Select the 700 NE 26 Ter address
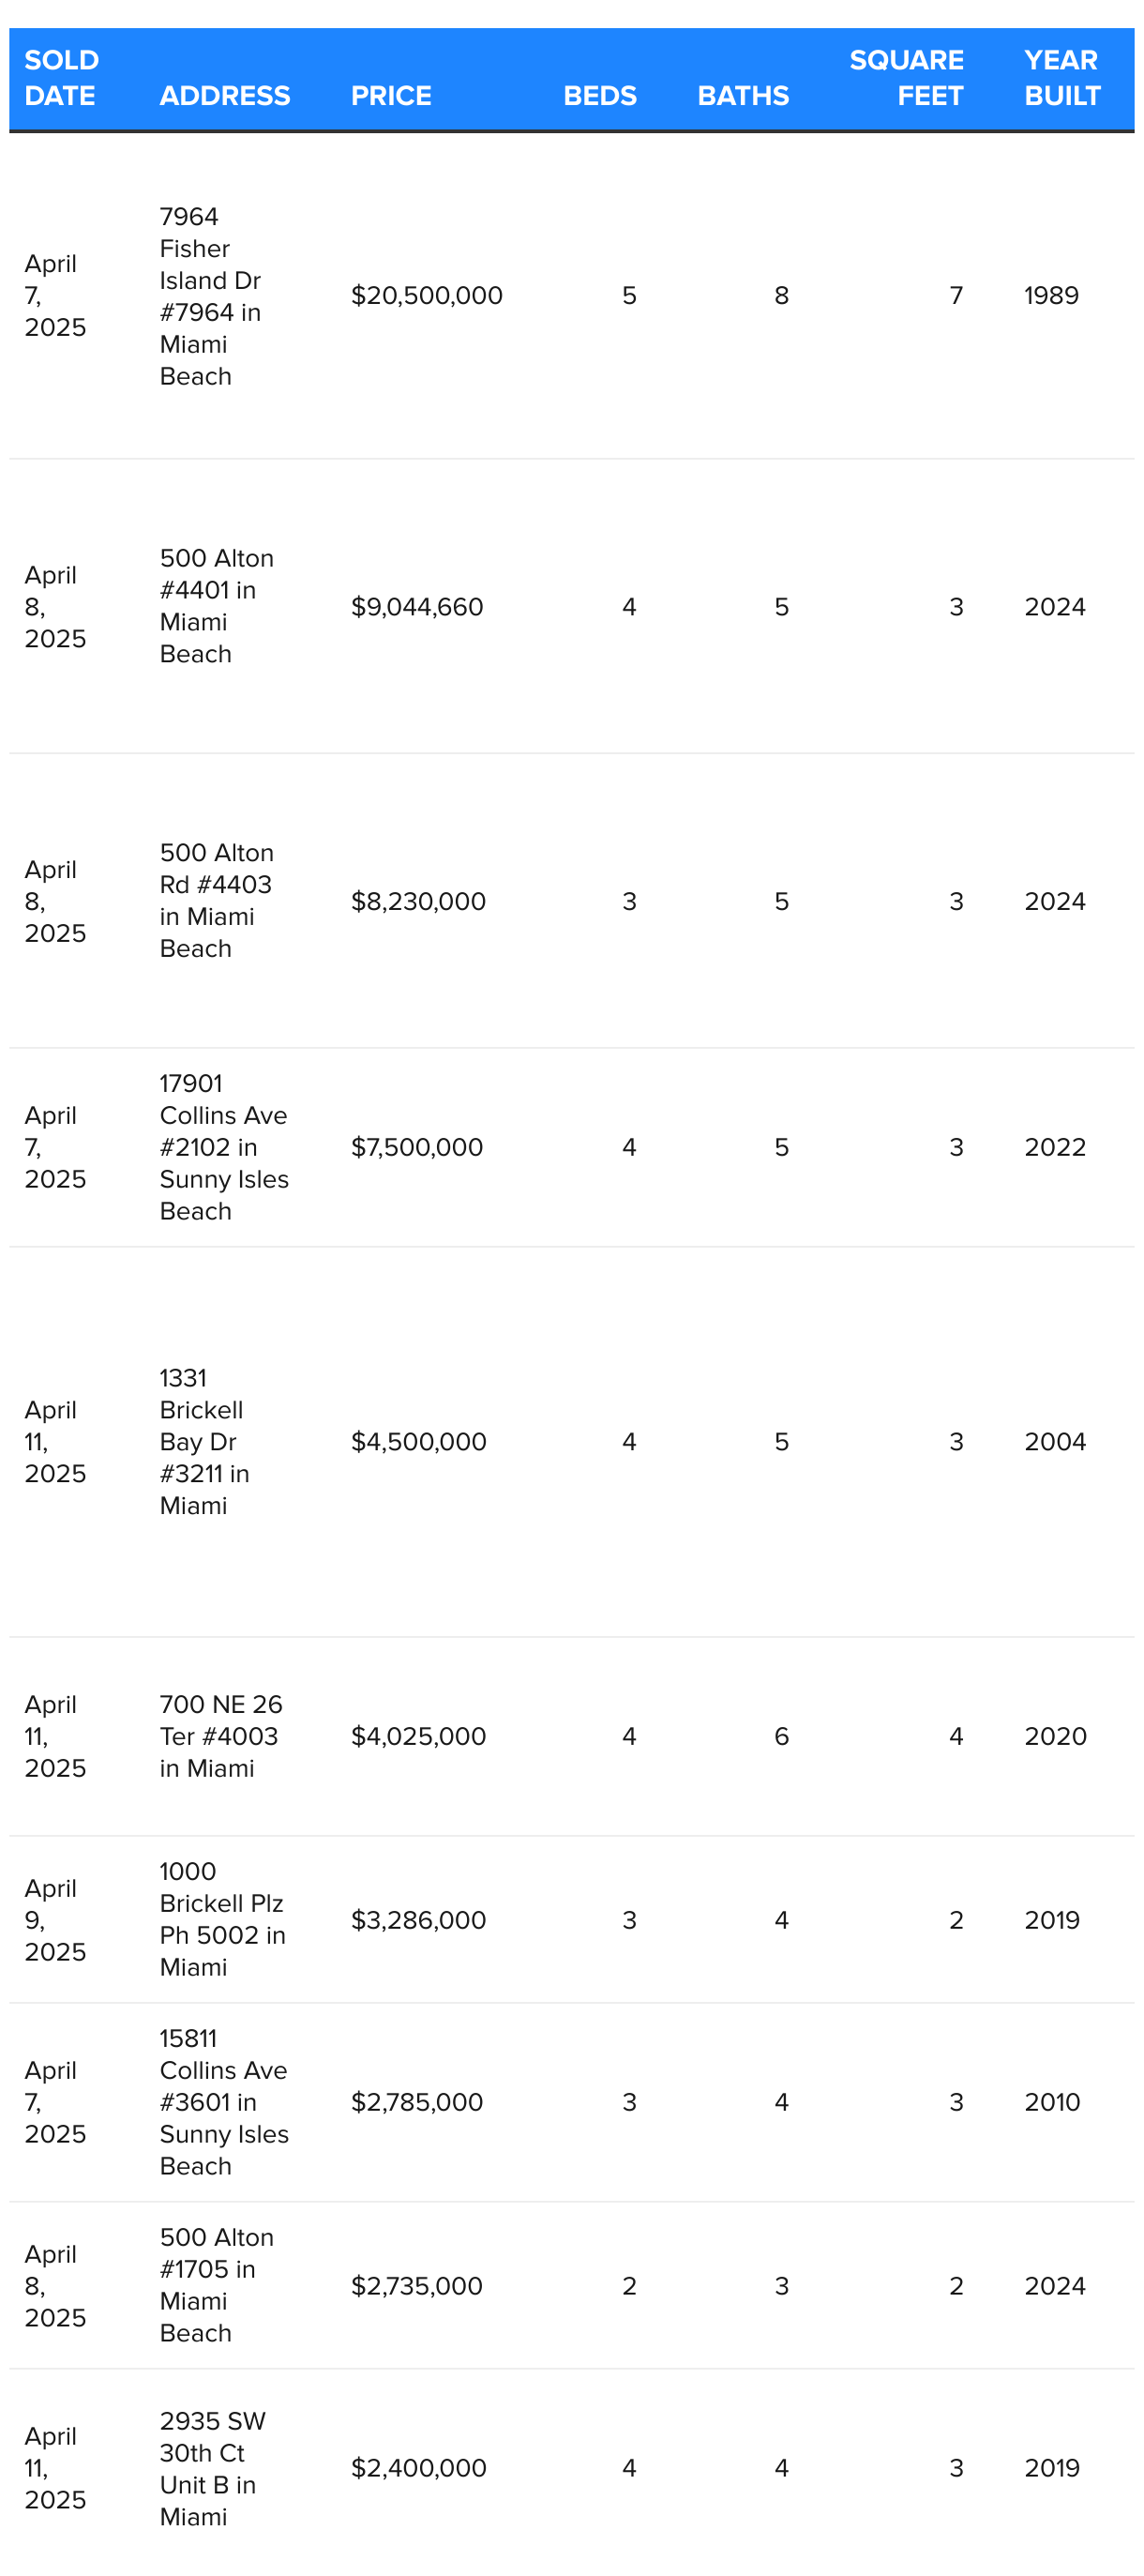 click(x=221, y=1736)
